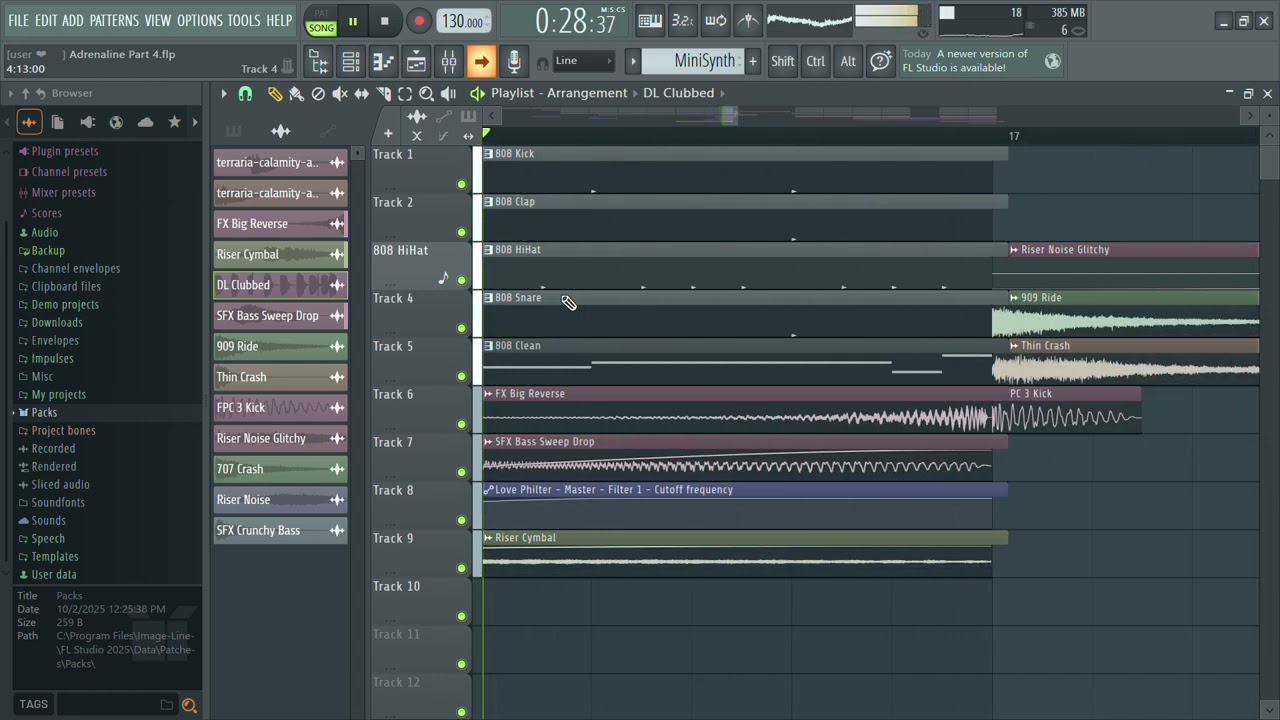Mute Track 9 green light

[461, 568]
